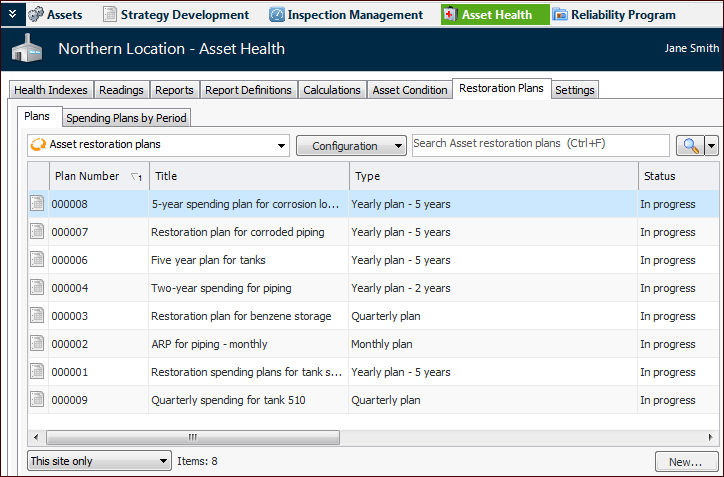
Task: Switch to the Health Indexes tab
Action: [x=51, y=90]
